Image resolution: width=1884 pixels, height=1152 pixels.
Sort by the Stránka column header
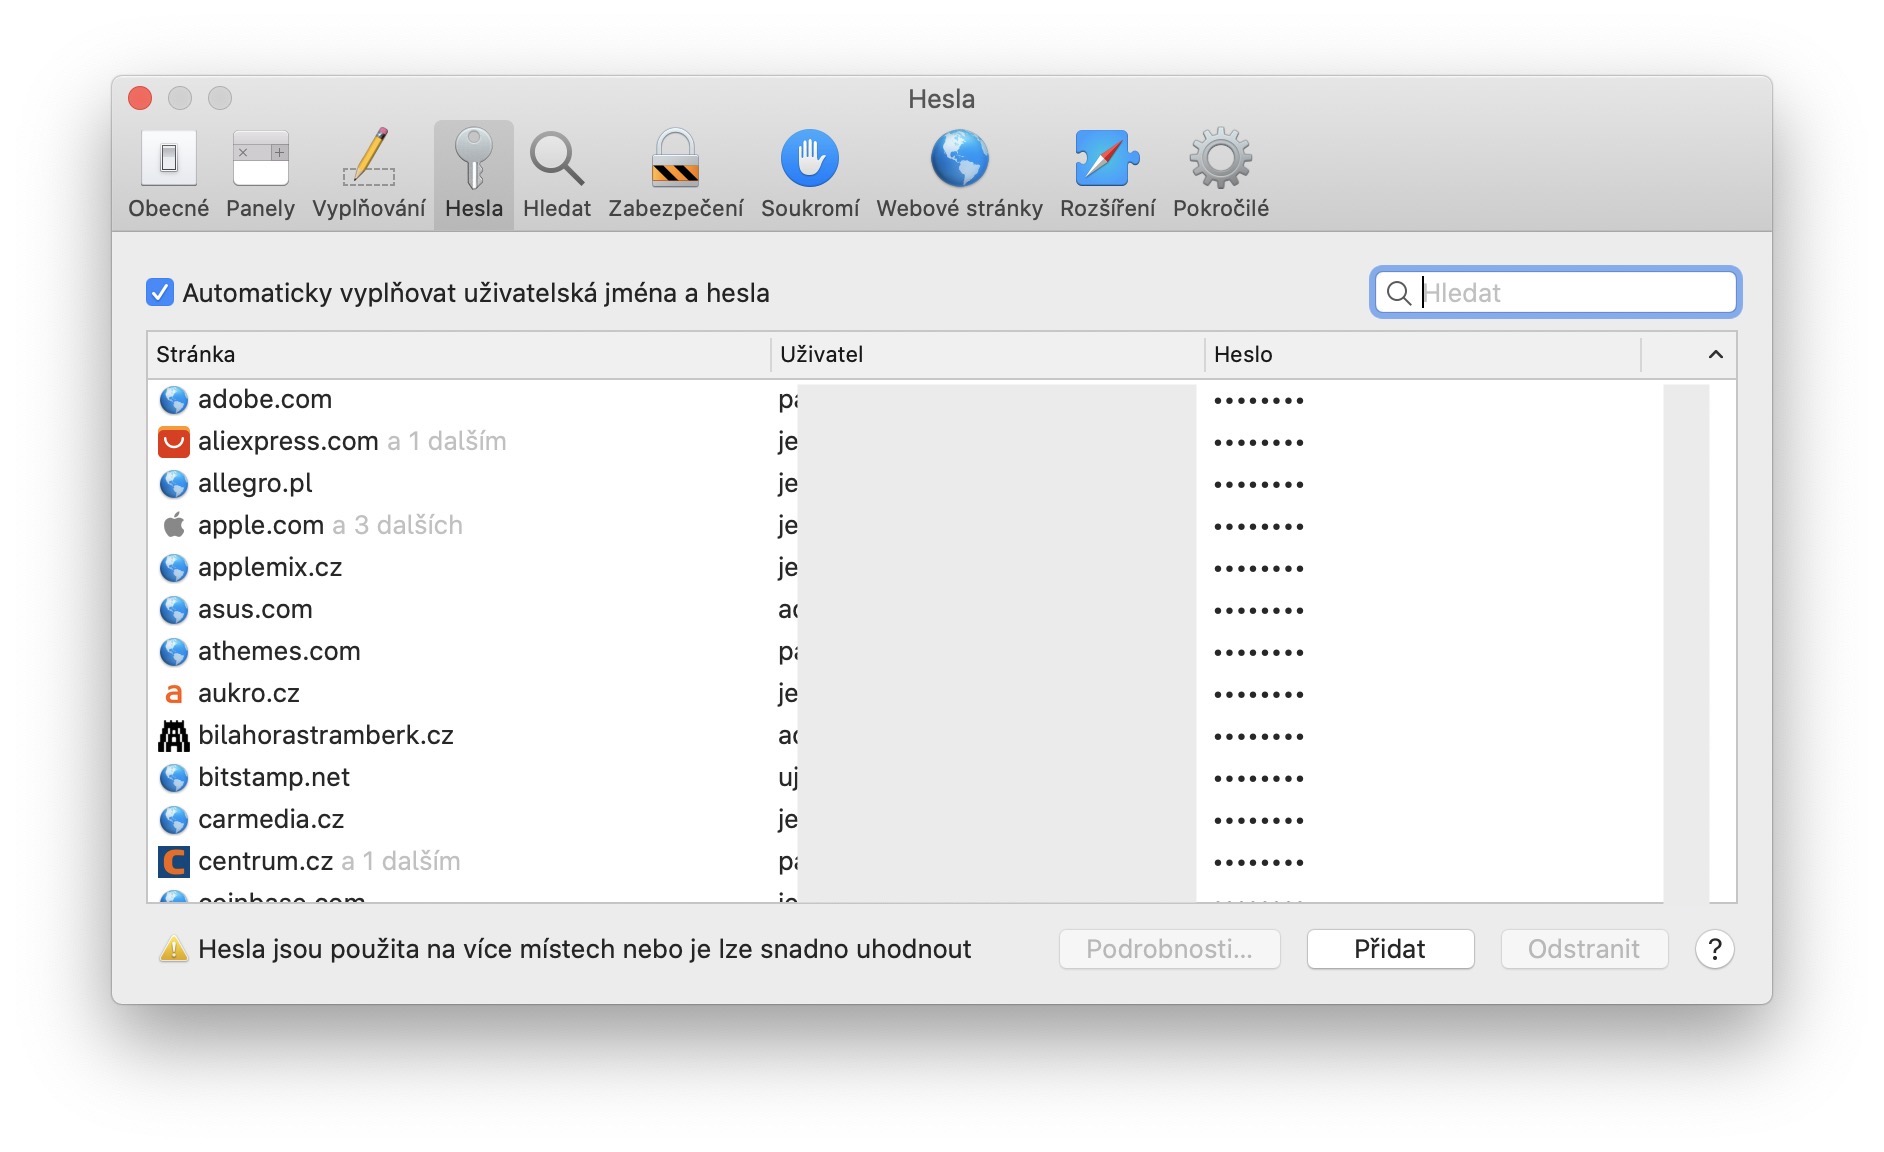coord(459,355)
